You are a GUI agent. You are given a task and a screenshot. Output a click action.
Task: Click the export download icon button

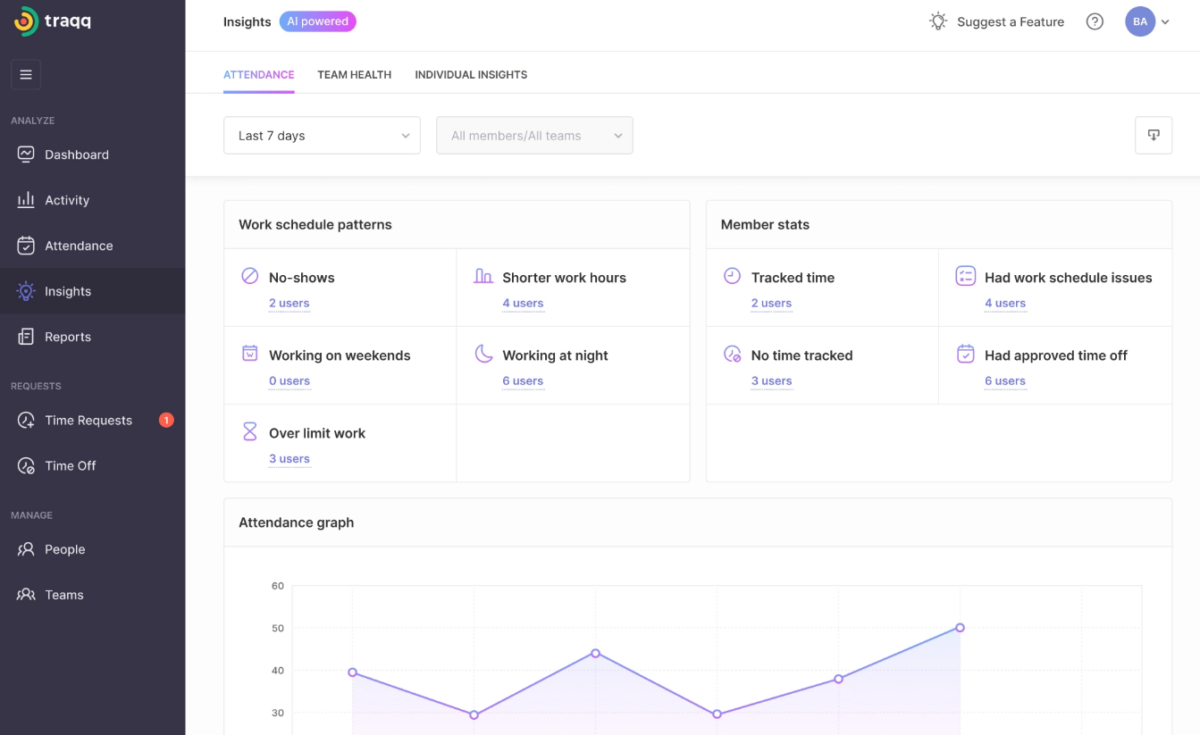(1153, 136)
